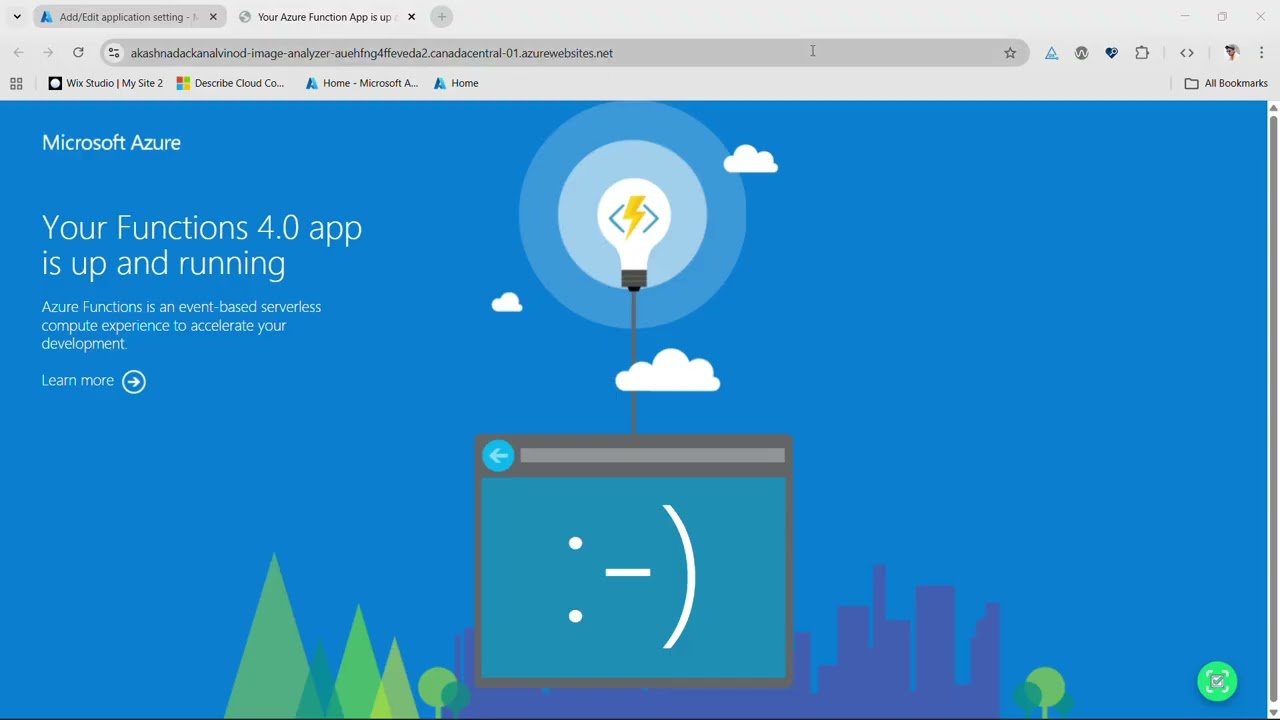The image size is (1280, 720).
Task: Go back with browser back arrow
Action: point(19,52)
